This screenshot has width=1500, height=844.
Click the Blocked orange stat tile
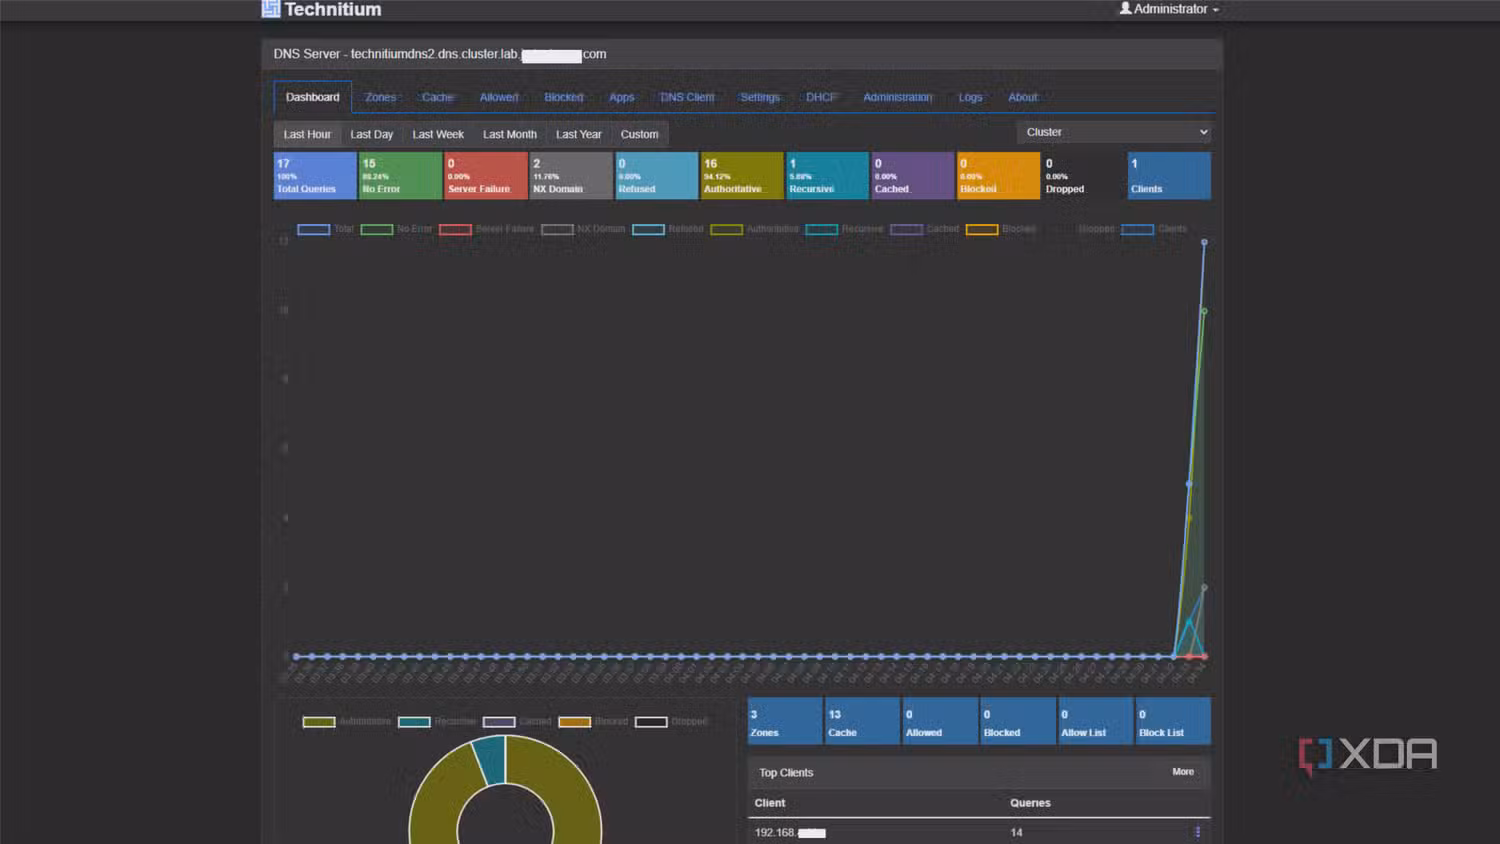pyautogui.click(x=998, y=176)
